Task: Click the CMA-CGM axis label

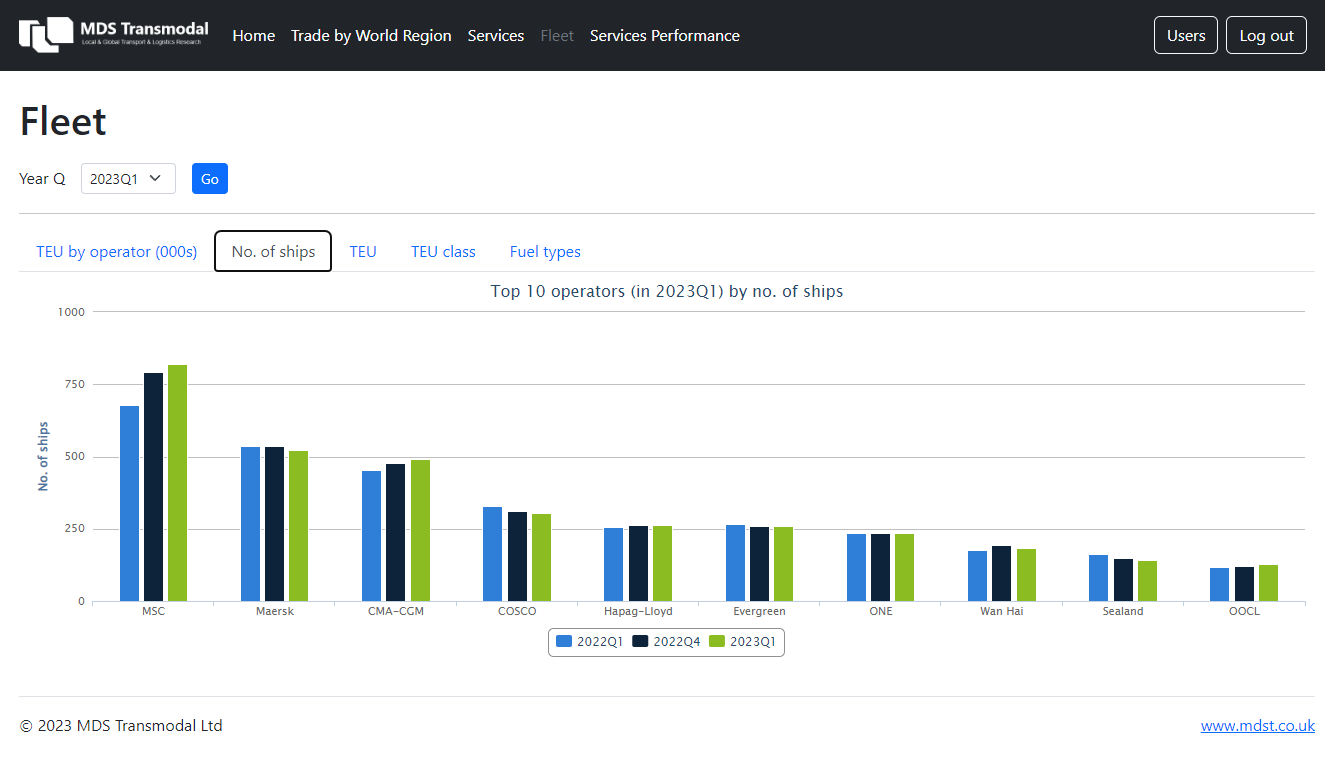Action: (396, 611)
